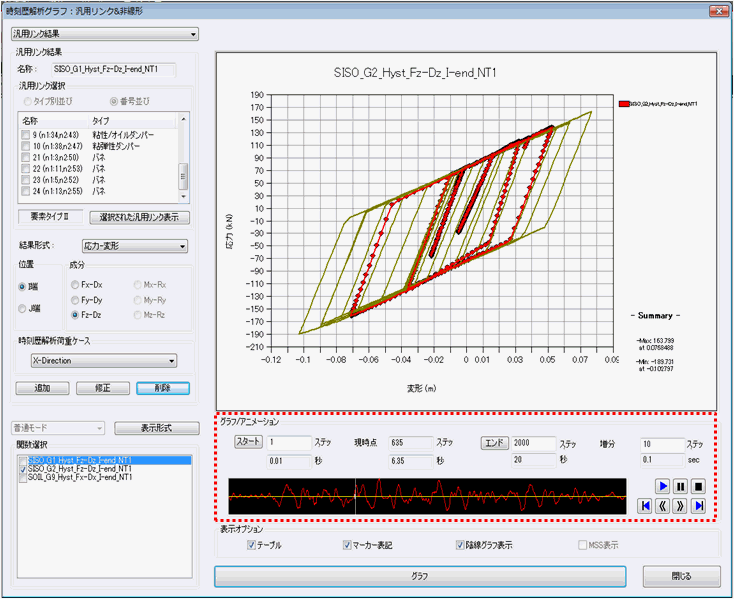
Task: Toggle the マーカー表記 checkbox
Action: 347,545
